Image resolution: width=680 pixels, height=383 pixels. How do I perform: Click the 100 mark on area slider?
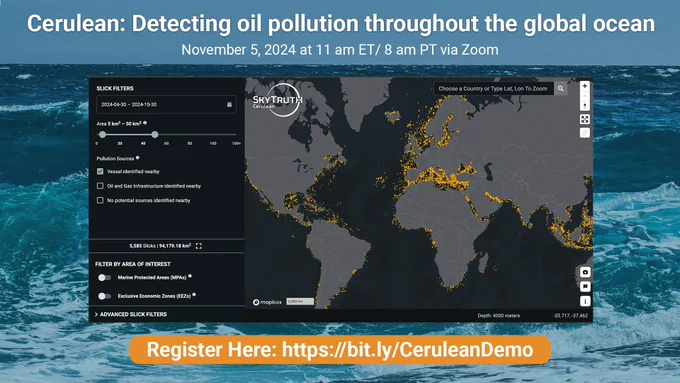pos(213,143)
